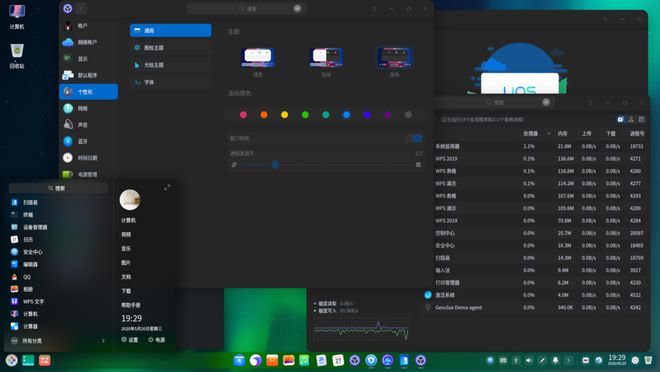Sort by the 处理器 column dropdown arrow

pyautogui.click(x=549, y=133)
